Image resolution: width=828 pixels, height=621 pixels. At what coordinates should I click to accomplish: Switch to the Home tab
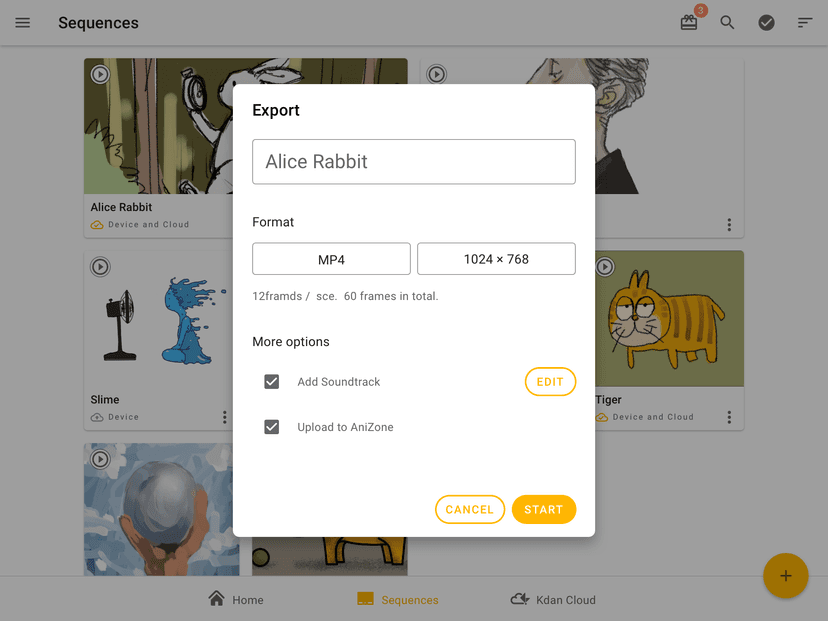click(x=236, y=599)
